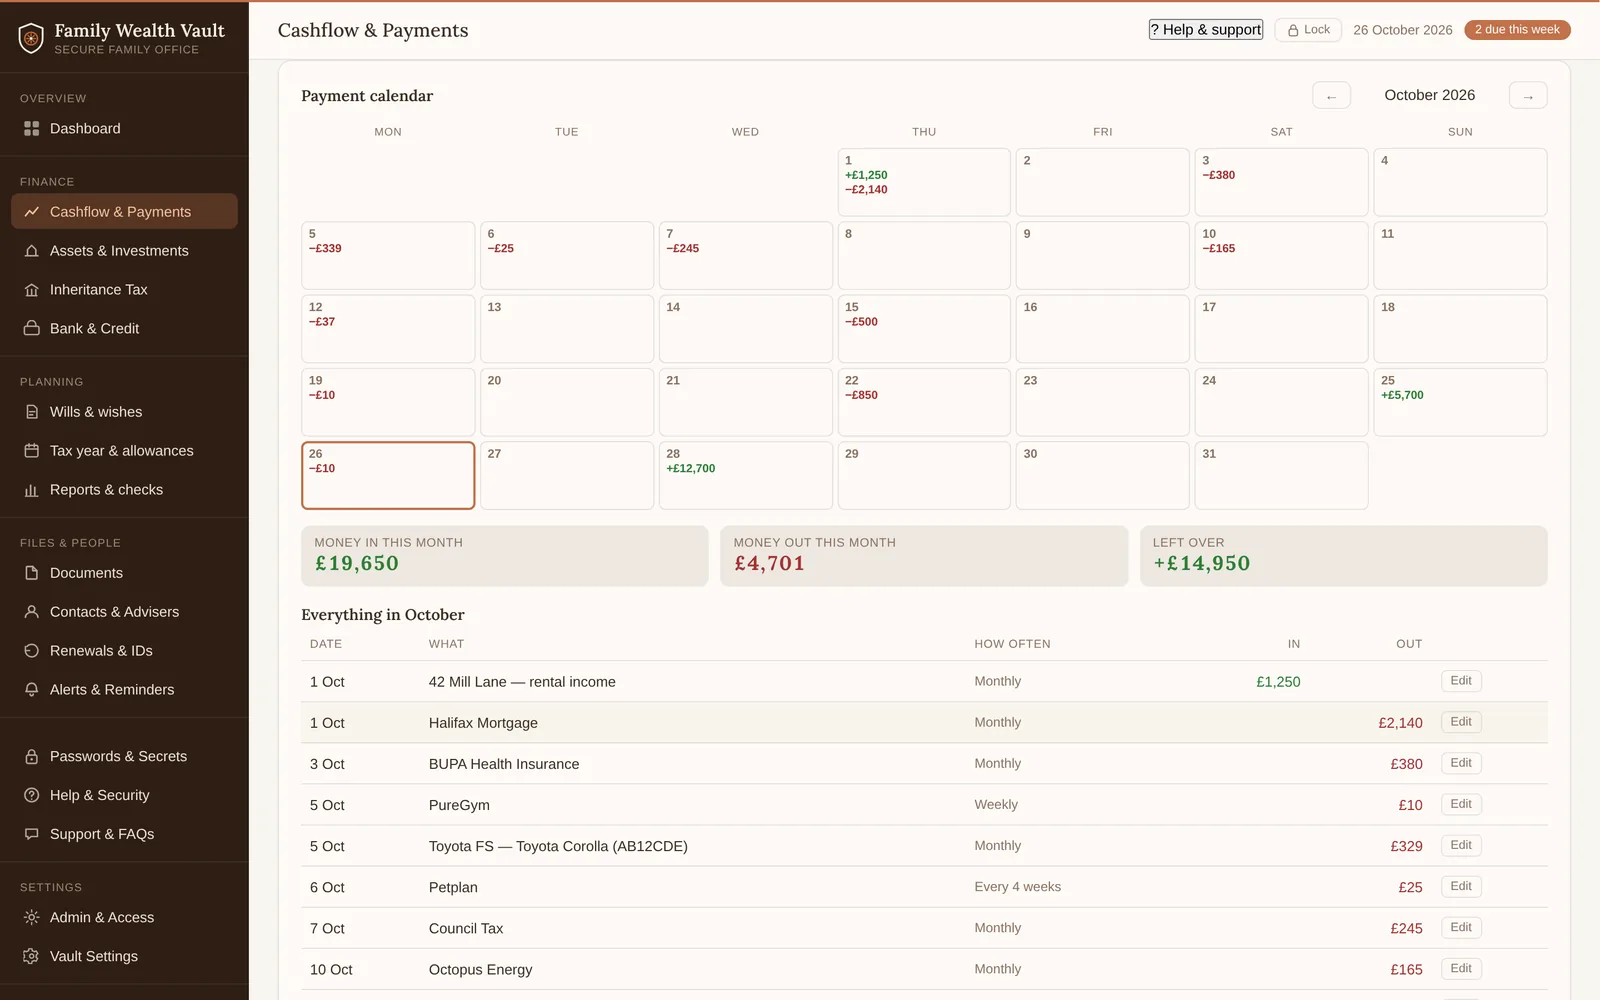Image resolution: width=1600 pixels, height=1000 pixels.
Task: Click the 26 October 2026 date text
Action: pos(1403,30)
